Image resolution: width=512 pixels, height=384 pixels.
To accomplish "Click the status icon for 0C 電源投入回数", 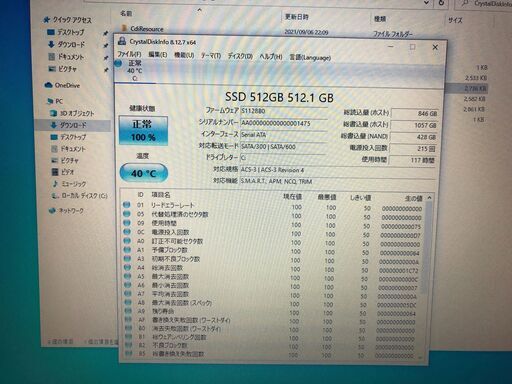I will tap(126, 232).
